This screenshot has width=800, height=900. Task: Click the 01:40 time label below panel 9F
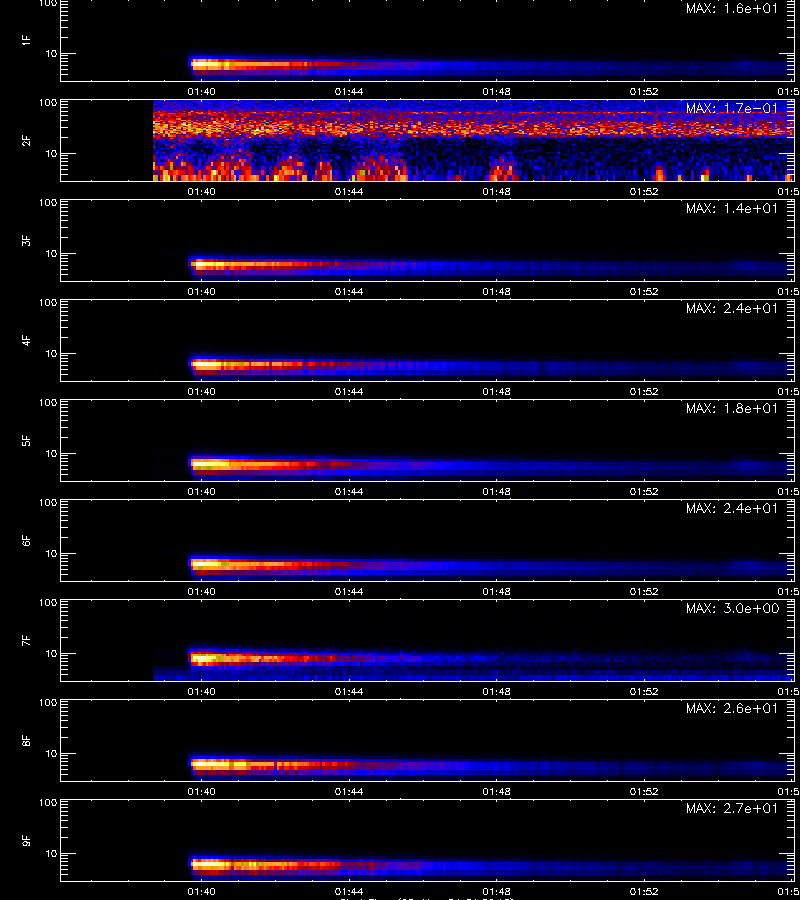(x=201, y=891)
